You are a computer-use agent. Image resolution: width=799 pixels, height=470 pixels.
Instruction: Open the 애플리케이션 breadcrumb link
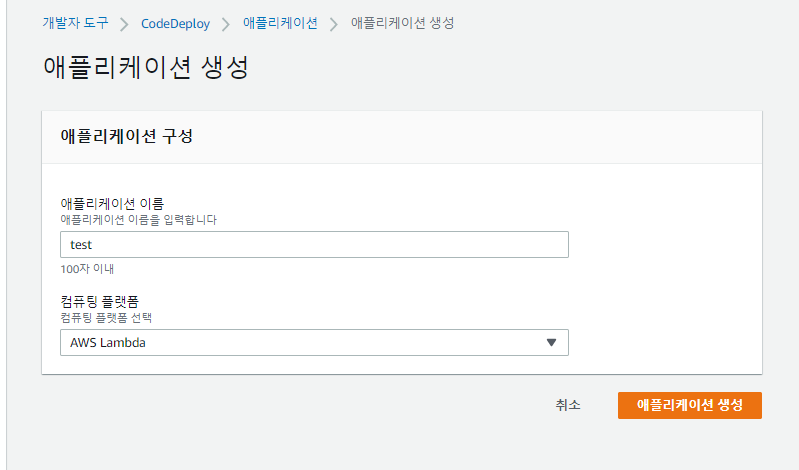pos(280,23)
